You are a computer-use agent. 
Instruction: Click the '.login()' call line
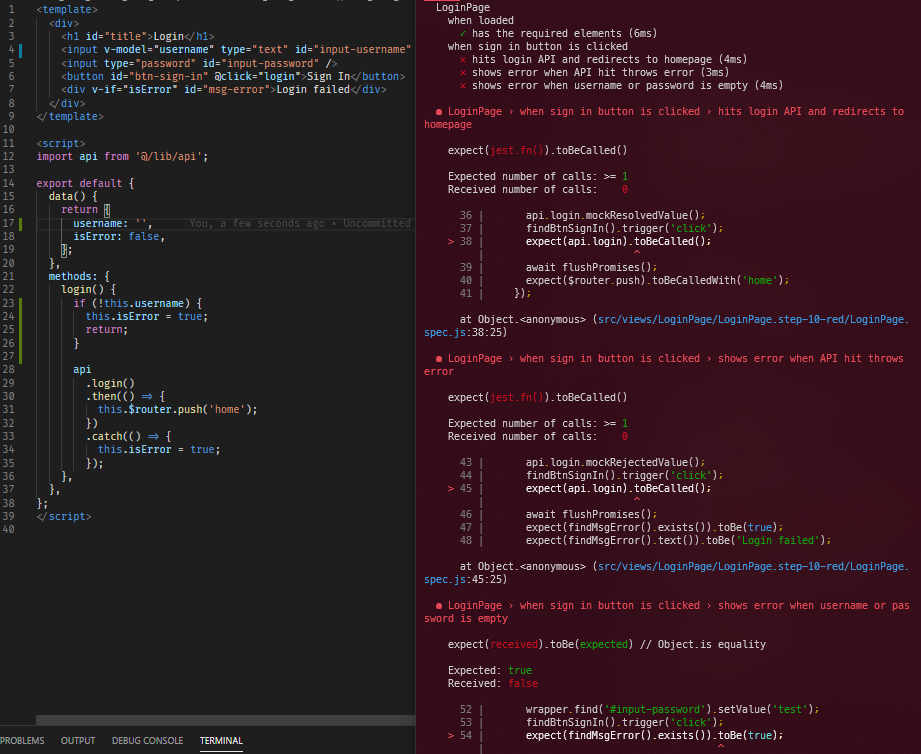110,383
